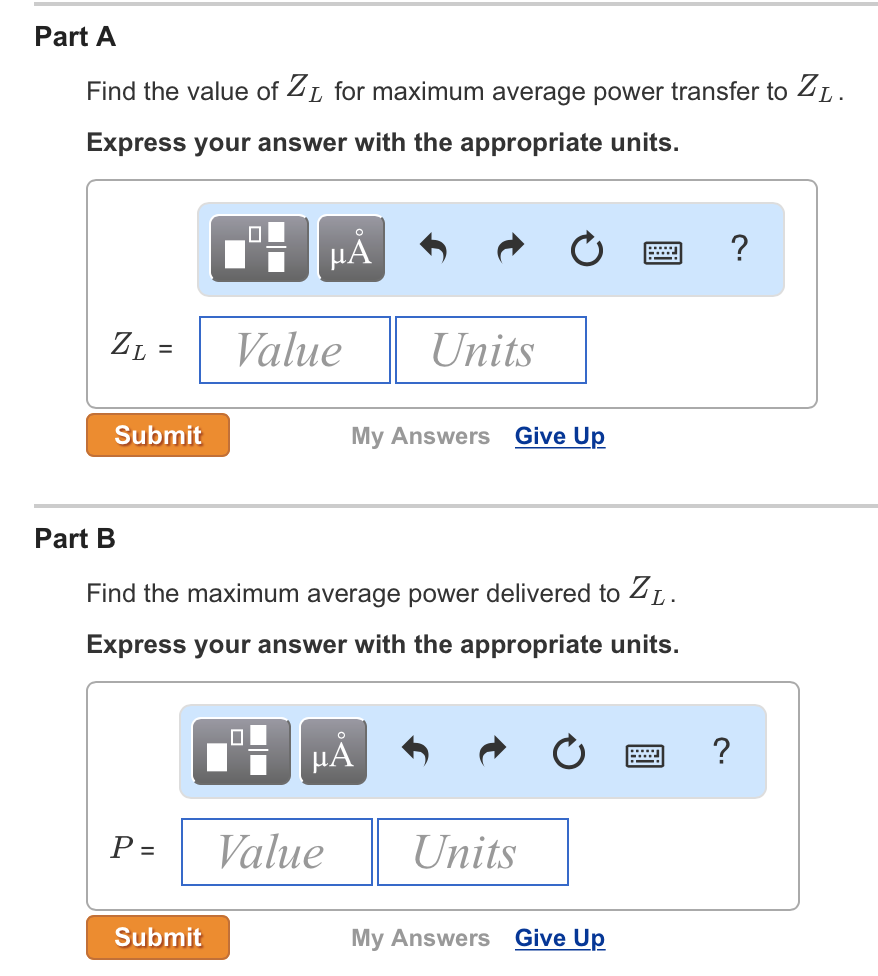Give Up on Part A
Screen dimensions: 878x976
559,436
